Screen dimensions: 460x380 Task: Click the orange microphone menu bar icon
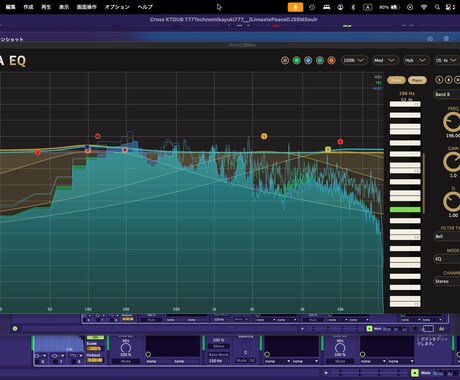295,7
